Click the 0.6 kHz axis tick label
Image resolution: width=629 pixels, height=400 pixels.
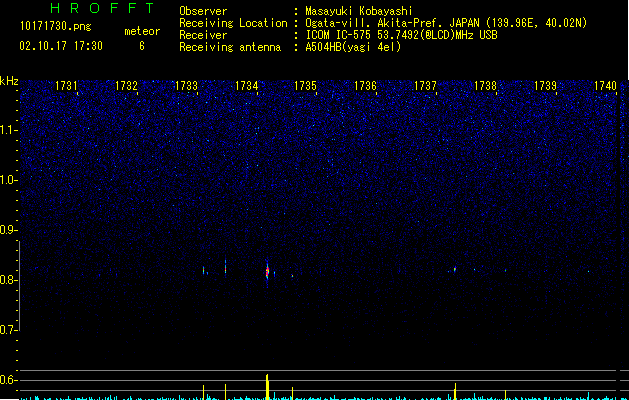point(9,380)
